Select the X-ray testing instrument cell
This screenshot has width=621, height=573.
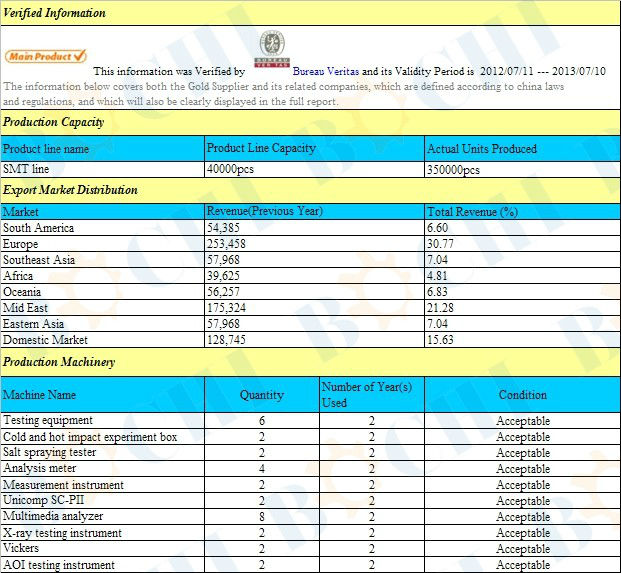point(103,533)
